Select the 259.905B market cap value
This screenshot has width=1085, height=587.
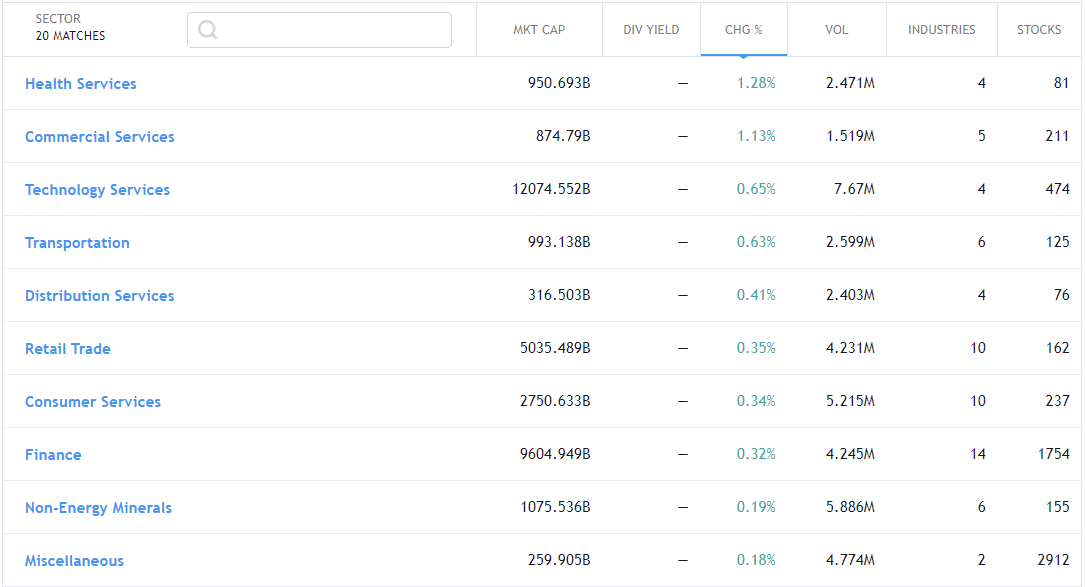(x=559, y=560)
